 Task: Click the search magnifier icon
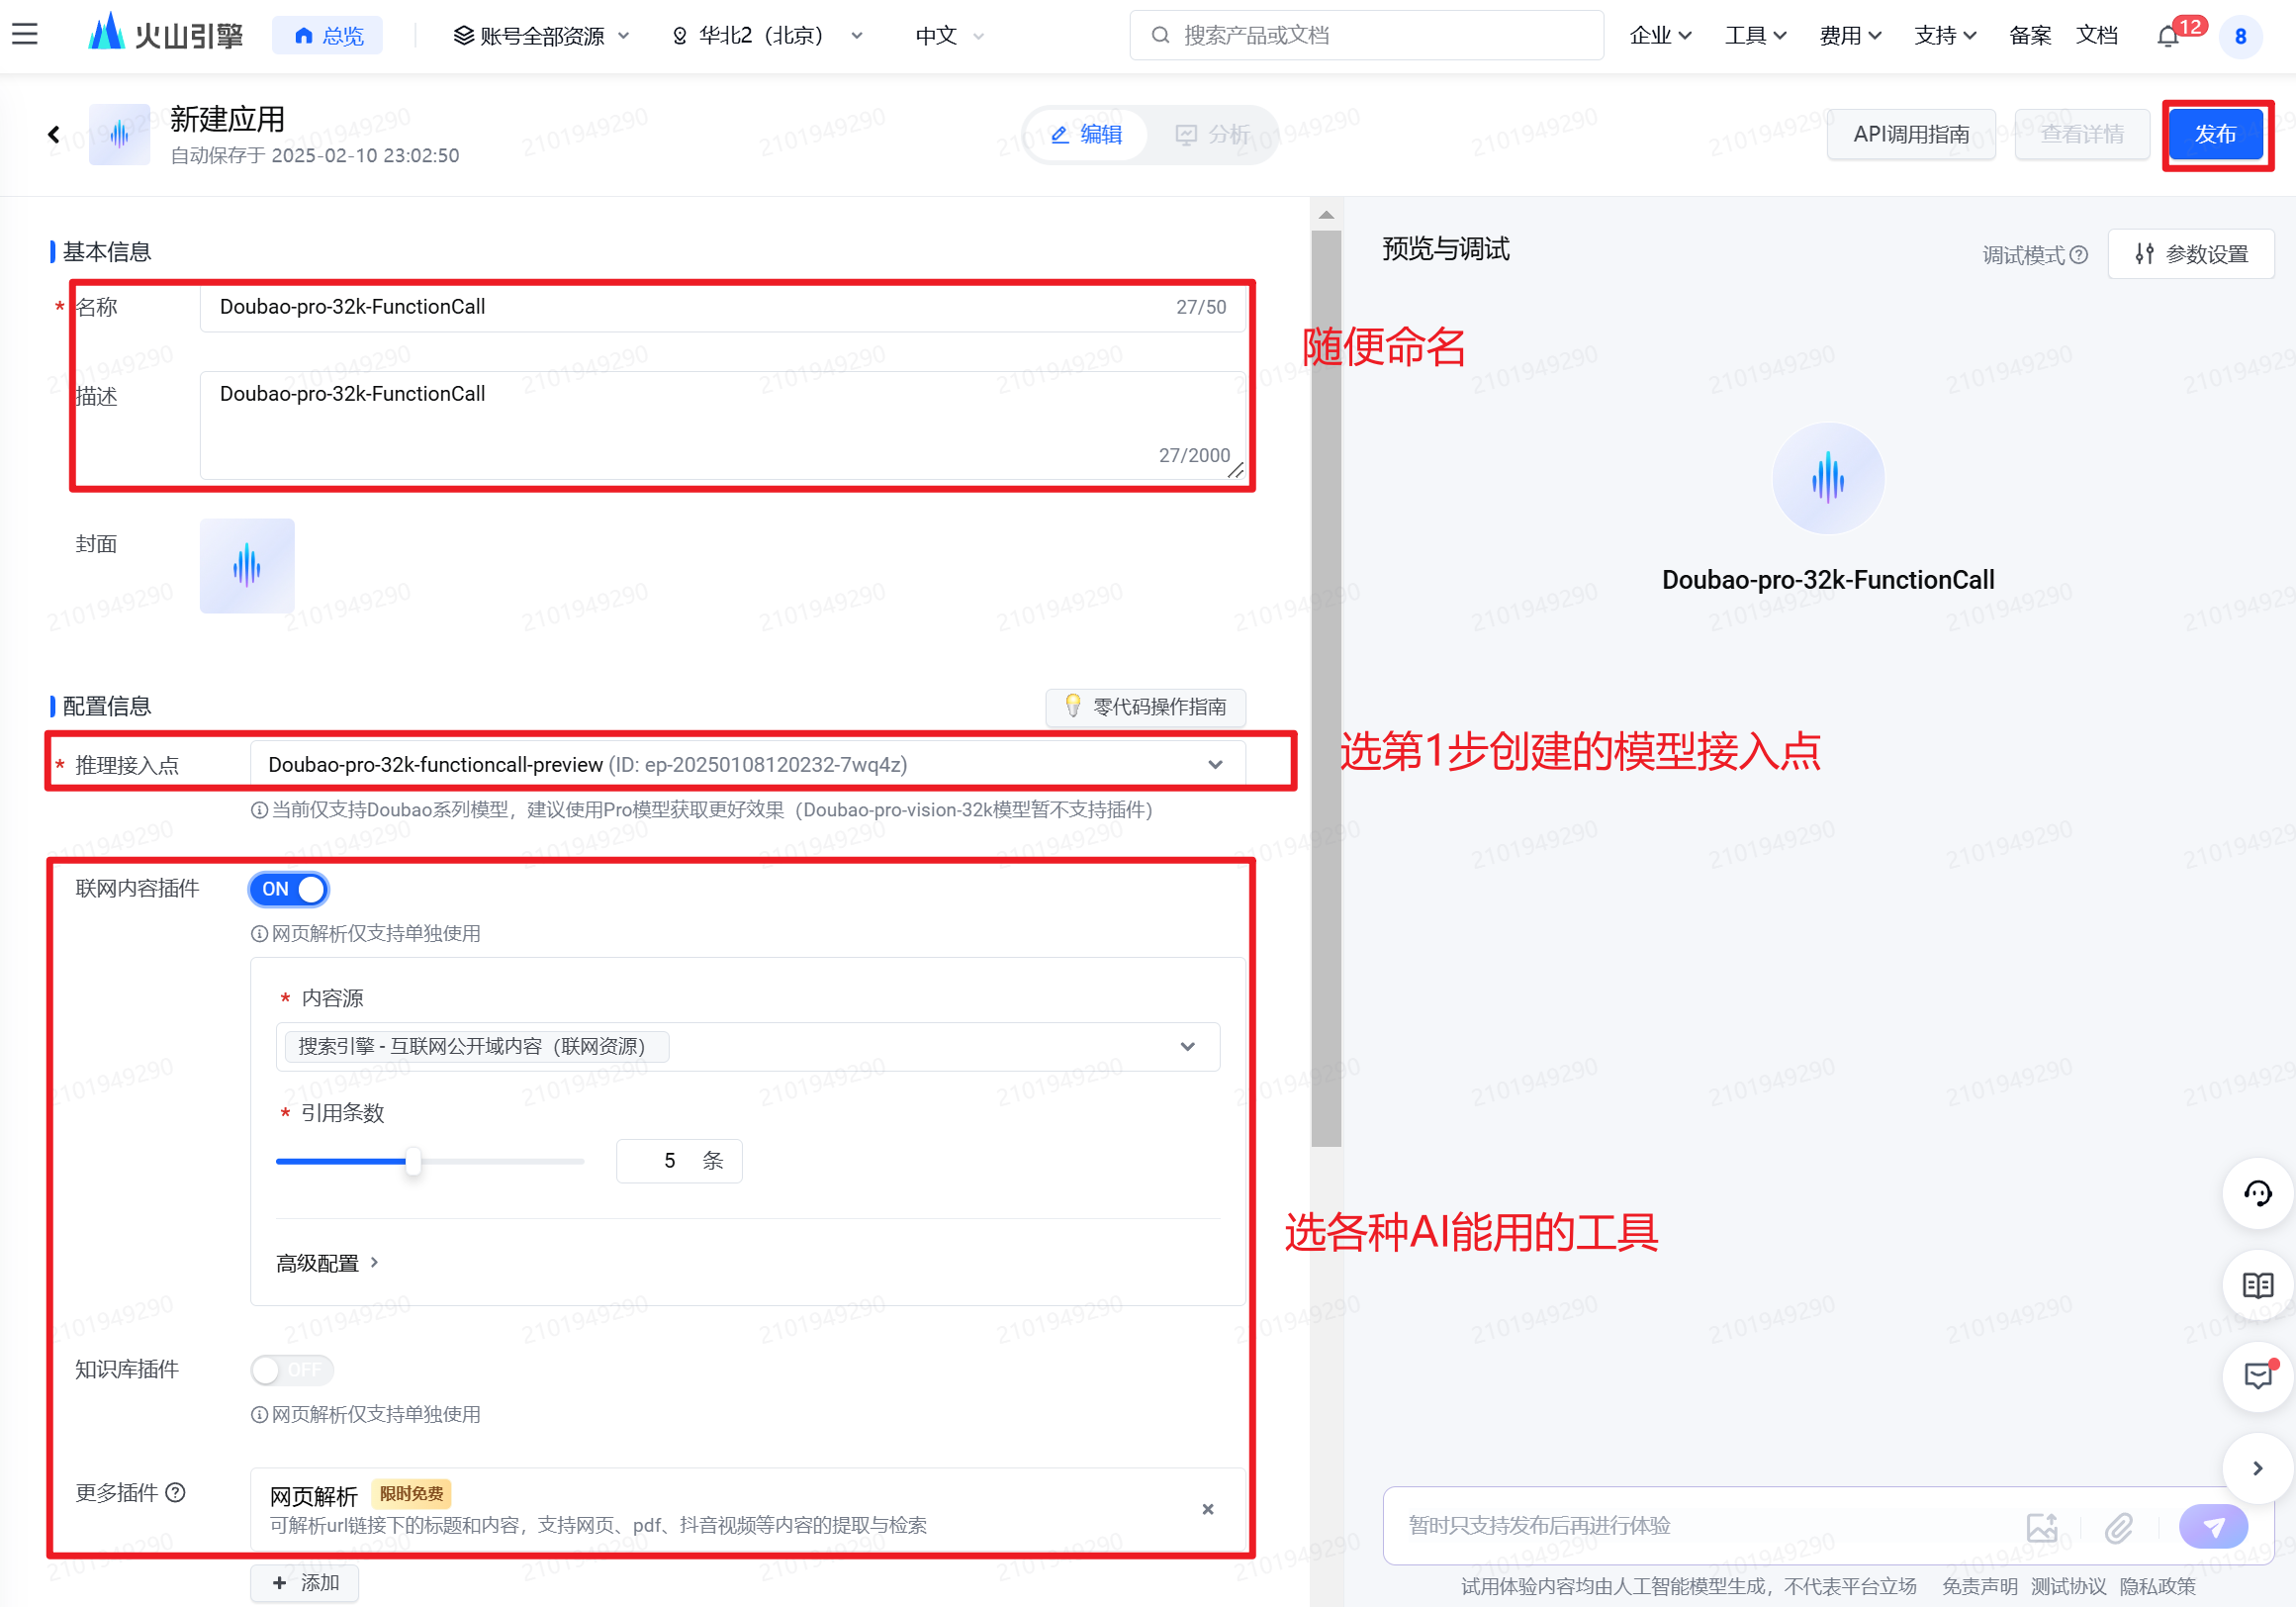tap(1160, 36)
